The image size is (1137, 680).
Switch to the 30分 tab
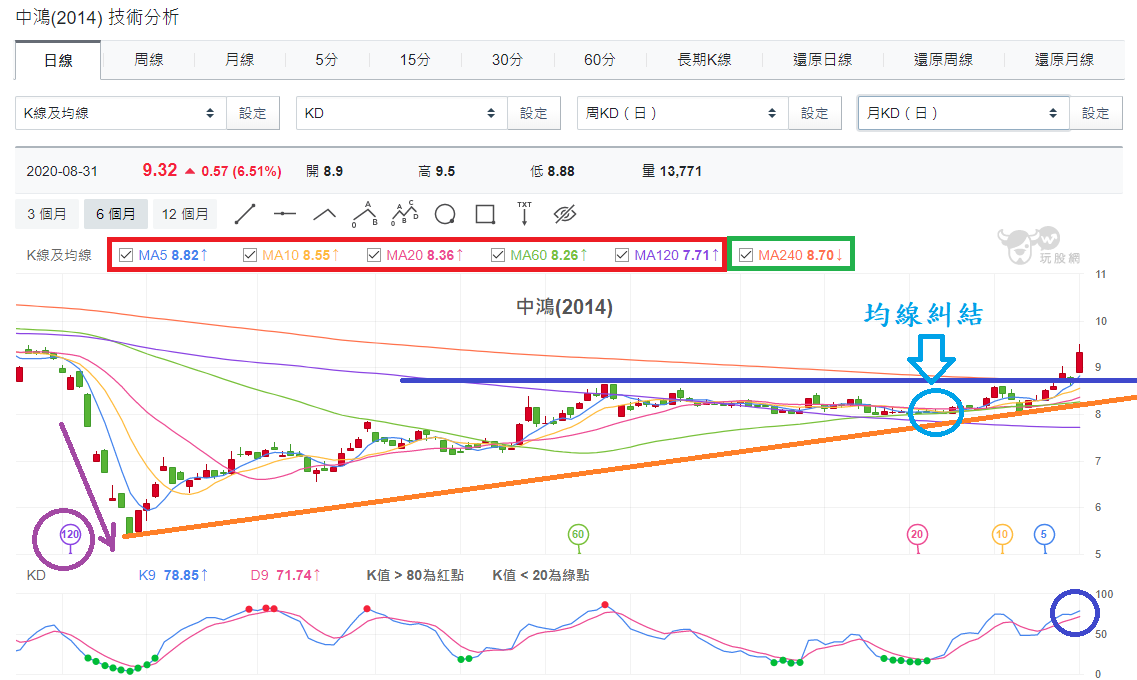click(507, 60)
